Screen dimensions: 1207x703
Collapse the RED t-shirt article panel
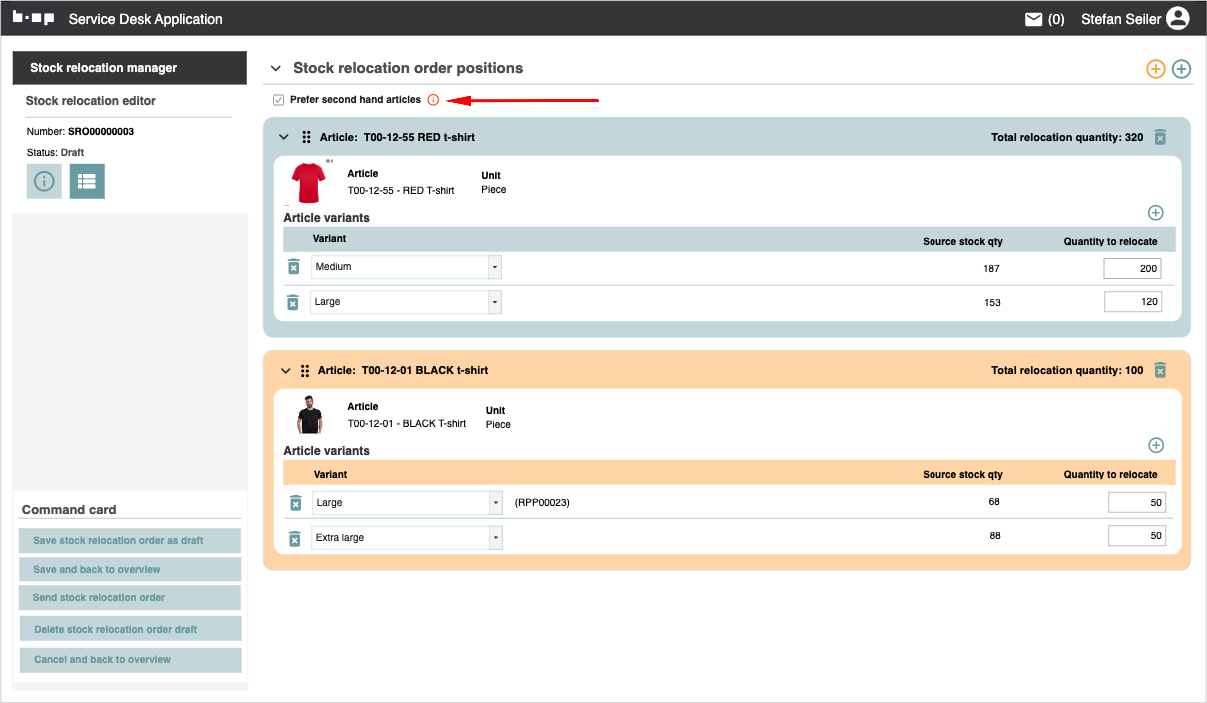pos(284,137)
